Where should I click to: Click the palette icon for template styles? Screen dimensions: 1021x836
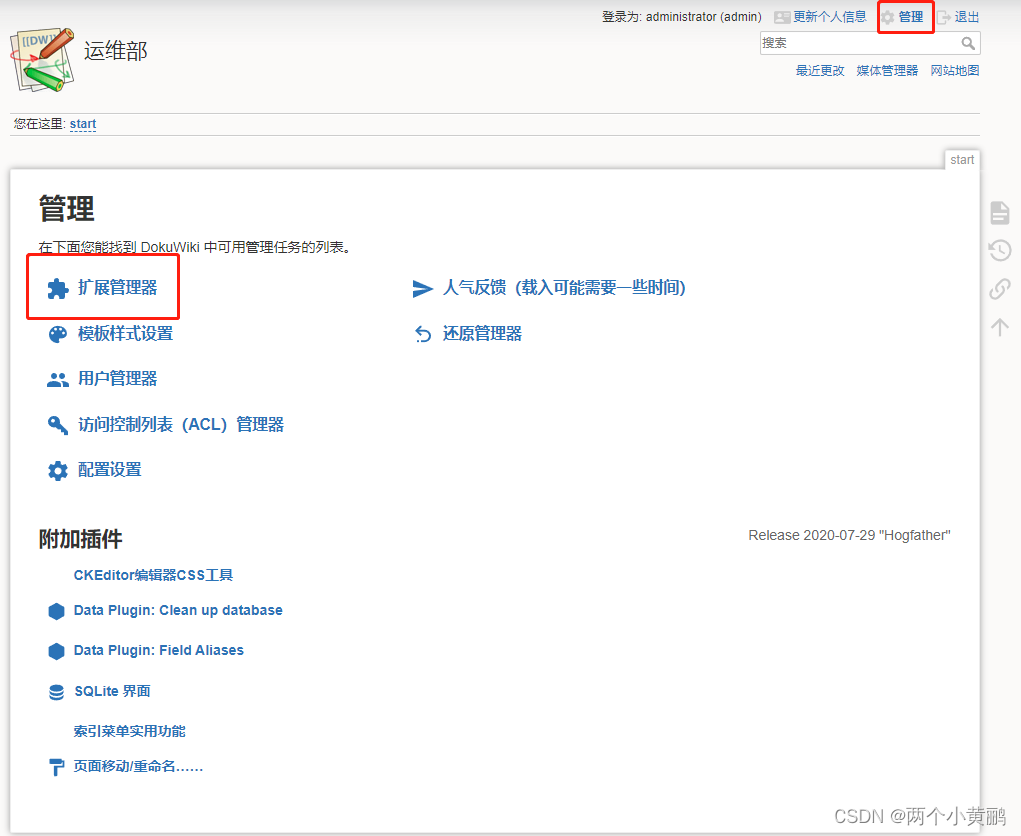tap(58, 334)
